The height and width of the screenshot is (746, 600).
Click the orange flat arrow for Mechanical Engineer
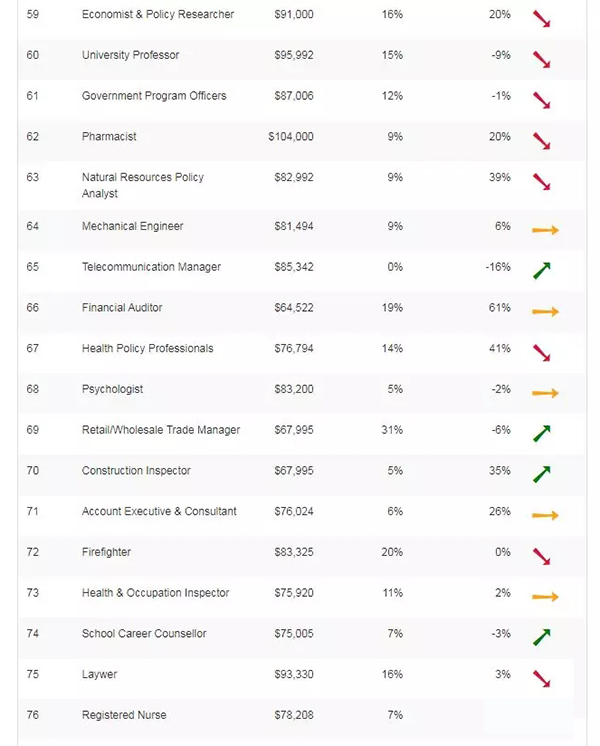pos(545,230)
